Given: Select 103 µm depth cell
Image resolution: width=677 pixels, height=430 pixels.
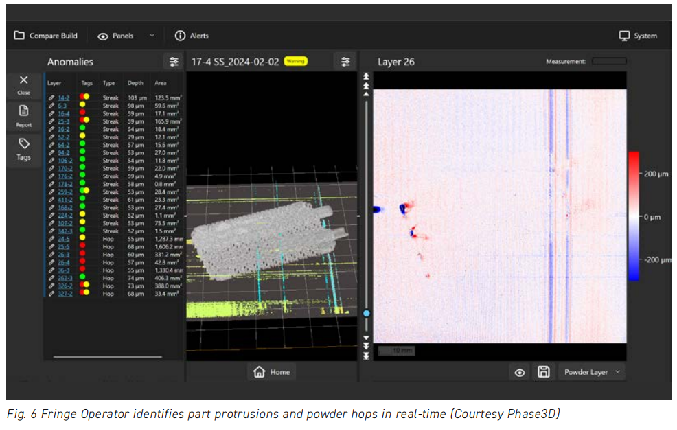Looking at the screenshot, I should click(x=137, y=98).
